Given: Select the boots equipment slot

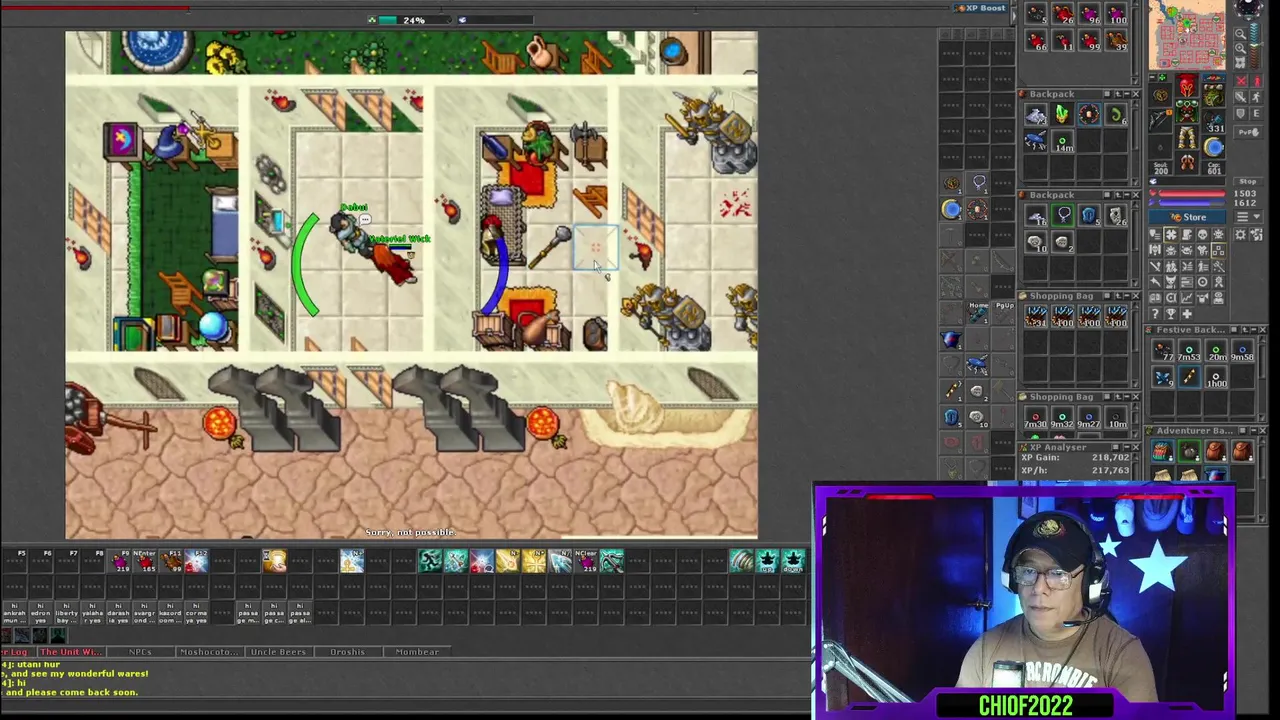Looking at the screenshot, I should 1186,162.
